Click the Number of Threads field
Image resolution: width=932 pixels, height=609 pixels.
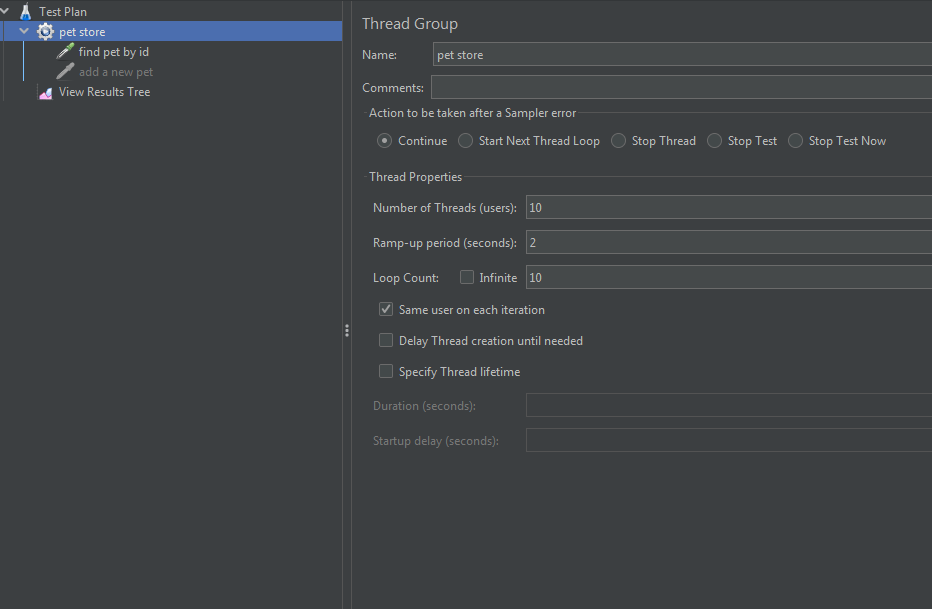[x=729, y=207]
